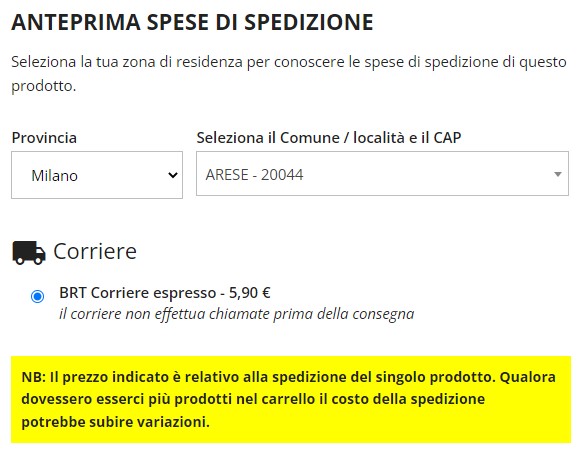This screenshot has width=580, height=455.
Task: Click the delivery truck icon
Action: coord(29,253)
